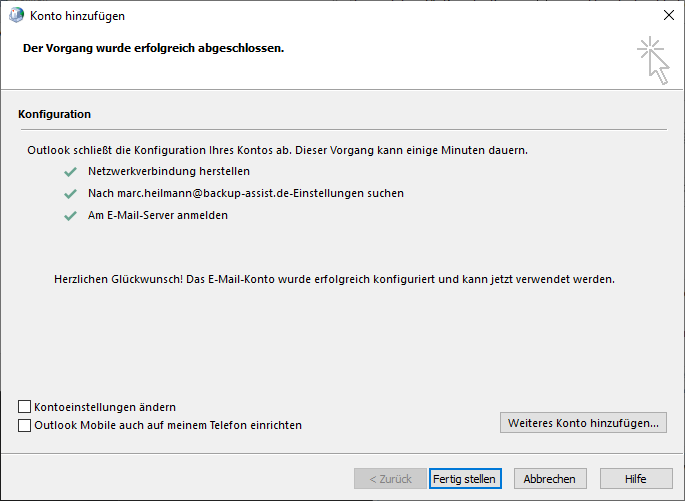Select the Konfiguration section heading

pos(55,115)
